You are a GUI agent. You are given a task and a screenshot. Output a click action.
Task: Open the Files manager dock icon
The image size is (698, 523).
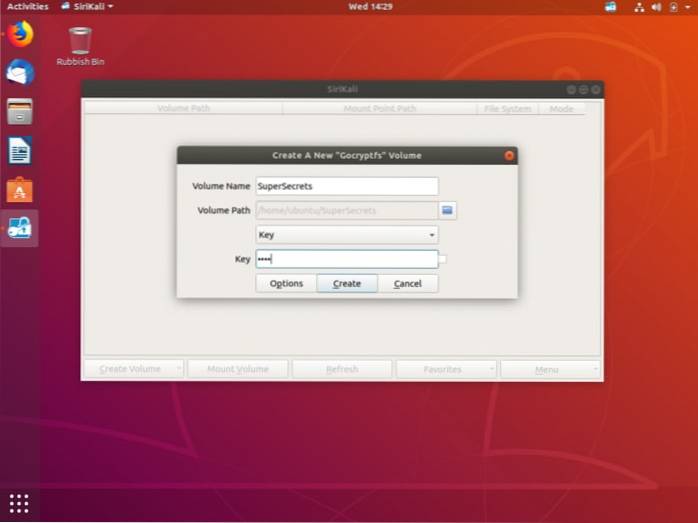point(20,111)
